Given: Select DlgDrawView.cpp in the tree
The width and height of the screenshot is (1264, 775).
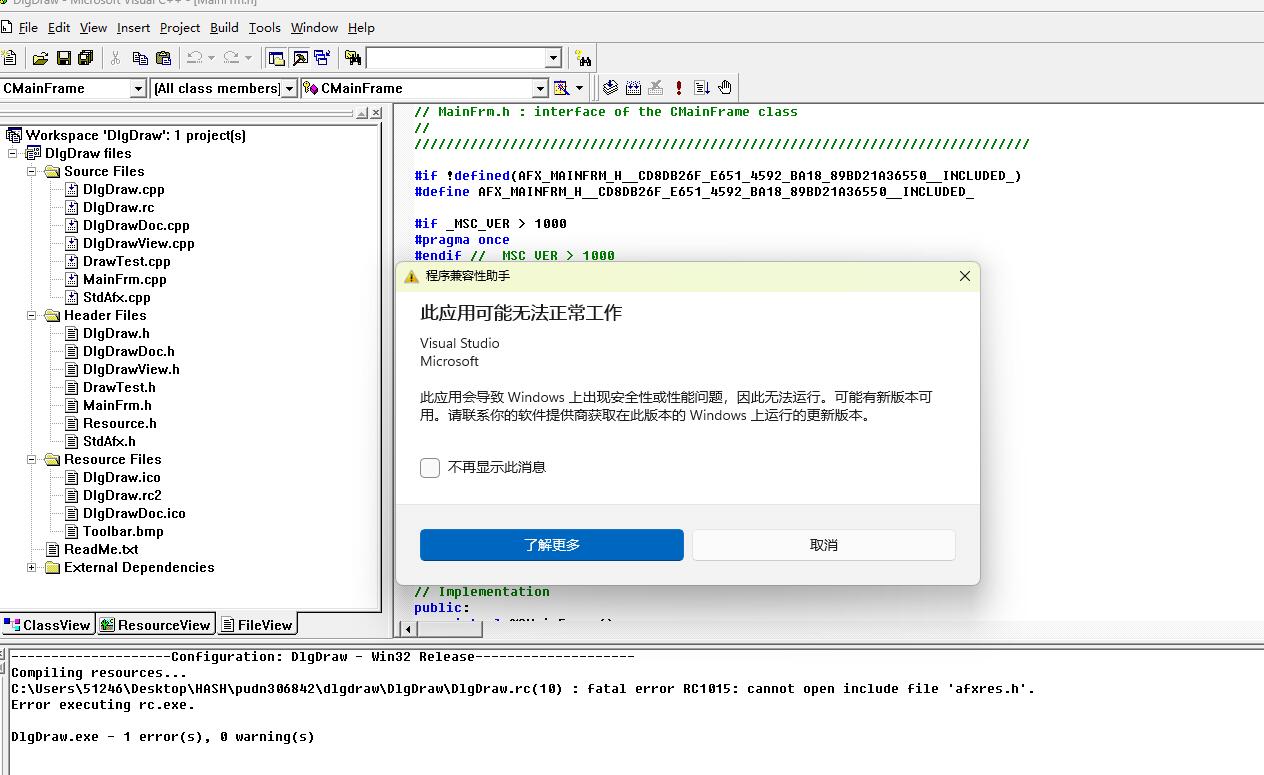Looking at the screenshot, I should tap(138, 243).
